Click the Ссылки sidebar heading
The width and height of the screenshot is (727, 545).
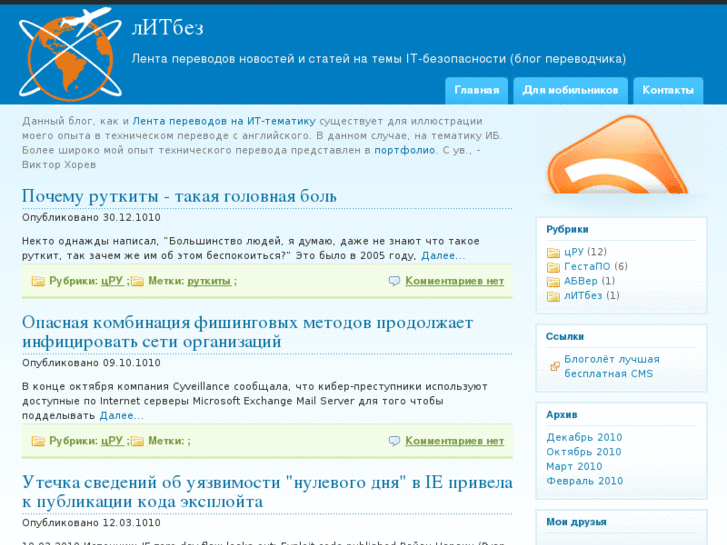tap(565, 337)
